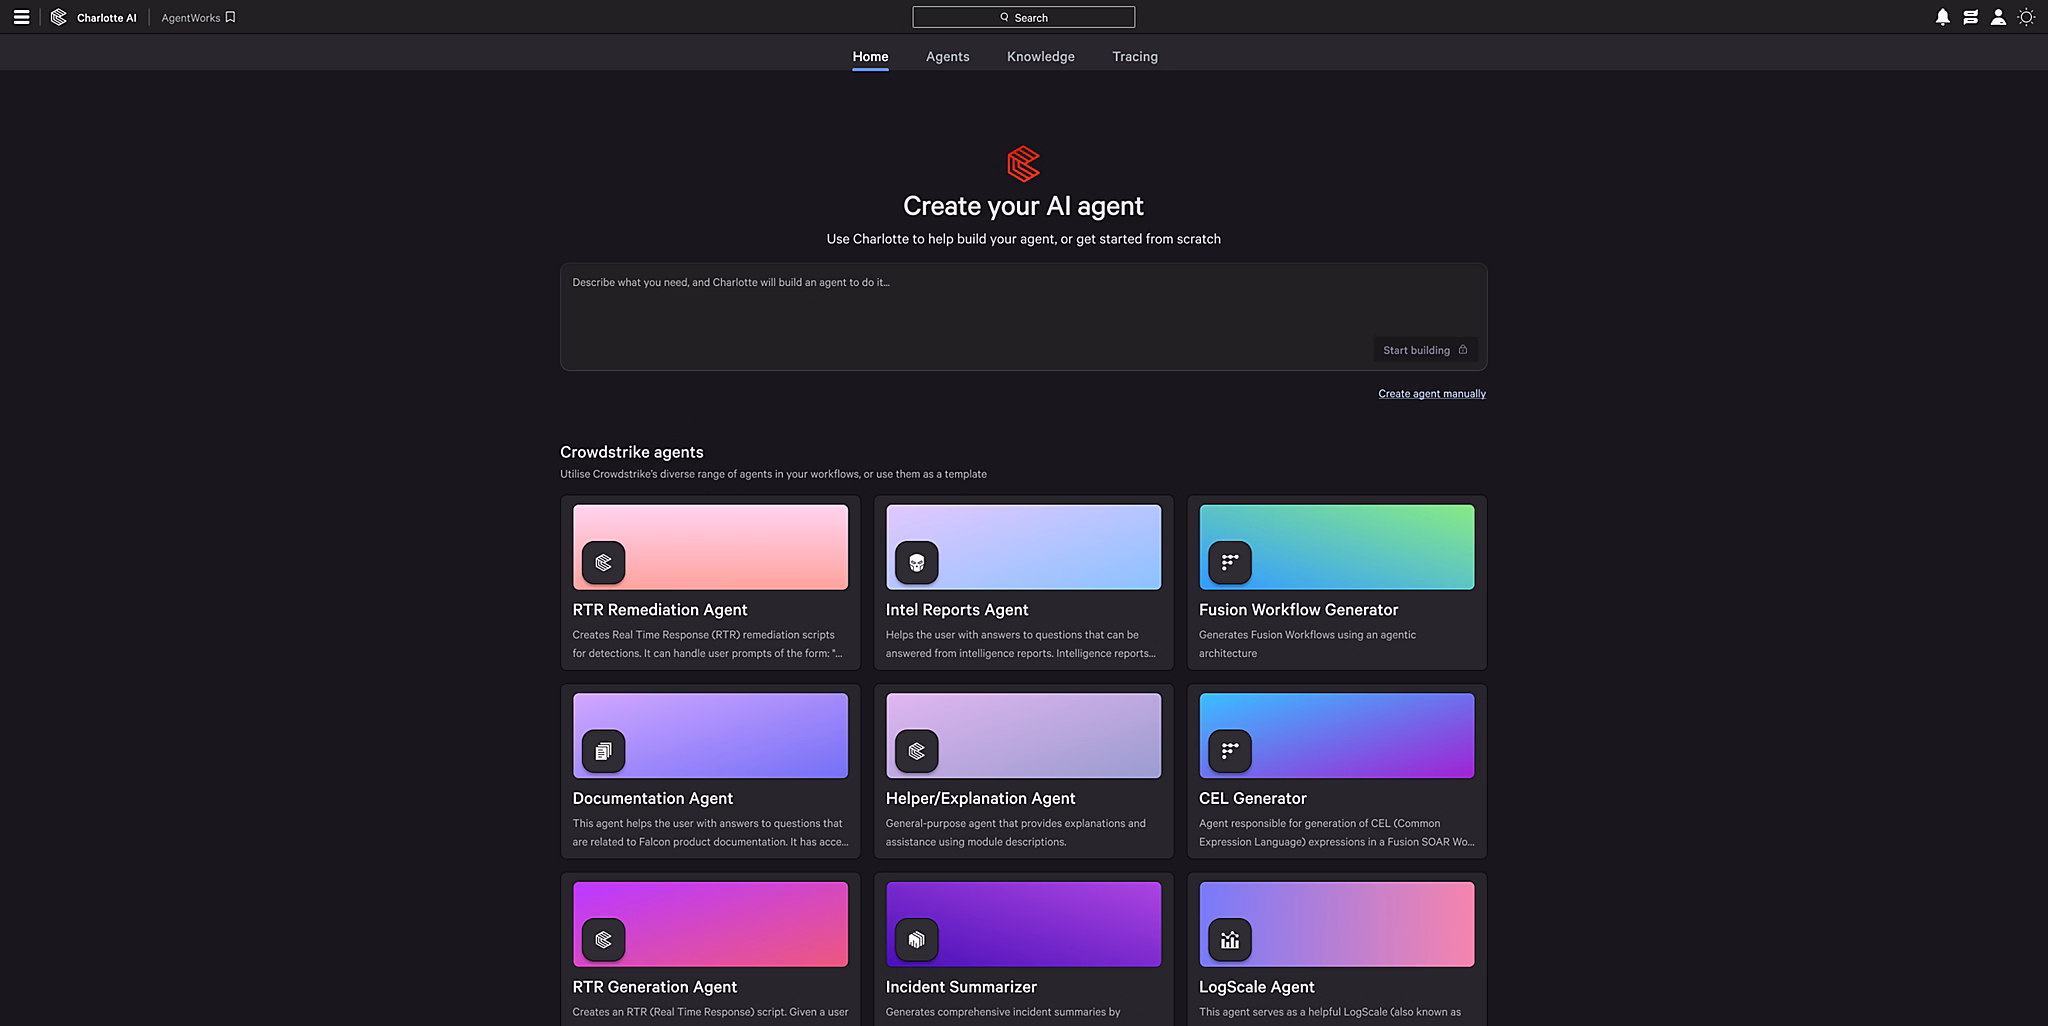Click the Charlotte AI logo icon
The height and width of the screenshot is (1026, 2048).
[59, 17]
